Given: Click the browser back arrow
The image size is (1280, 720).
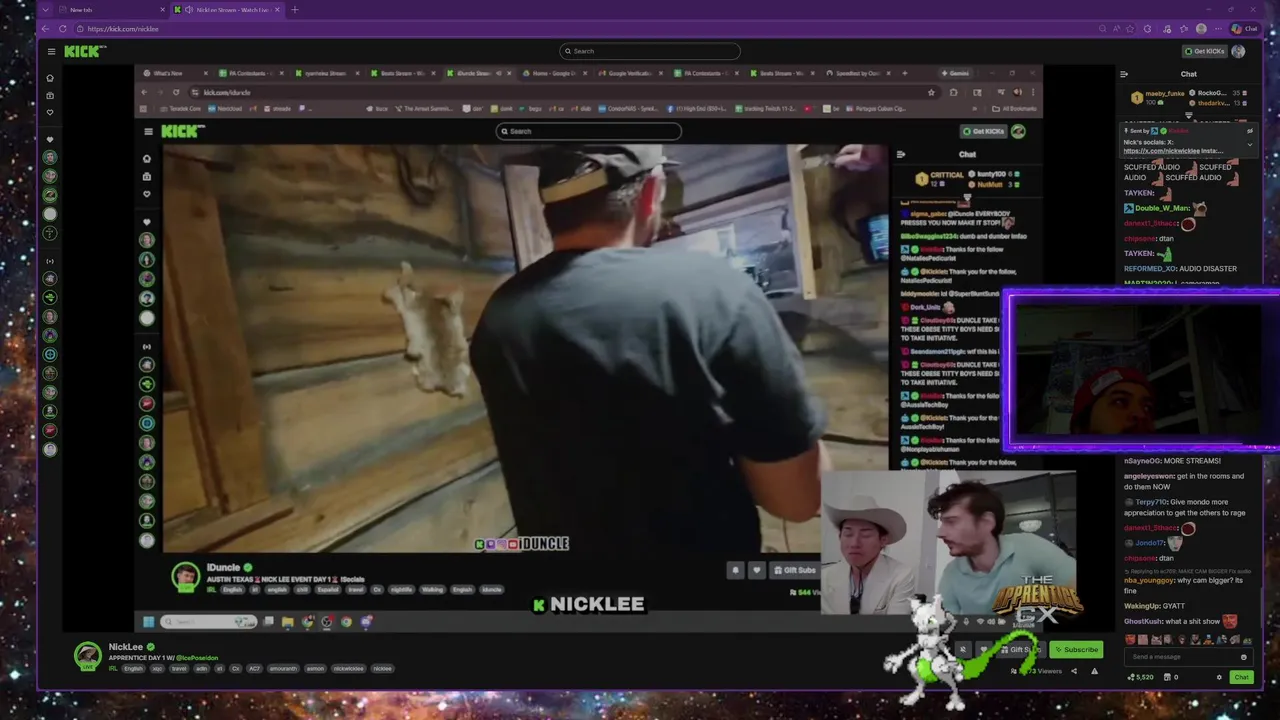Looking at the screenshot, I should tap(46, 29).
